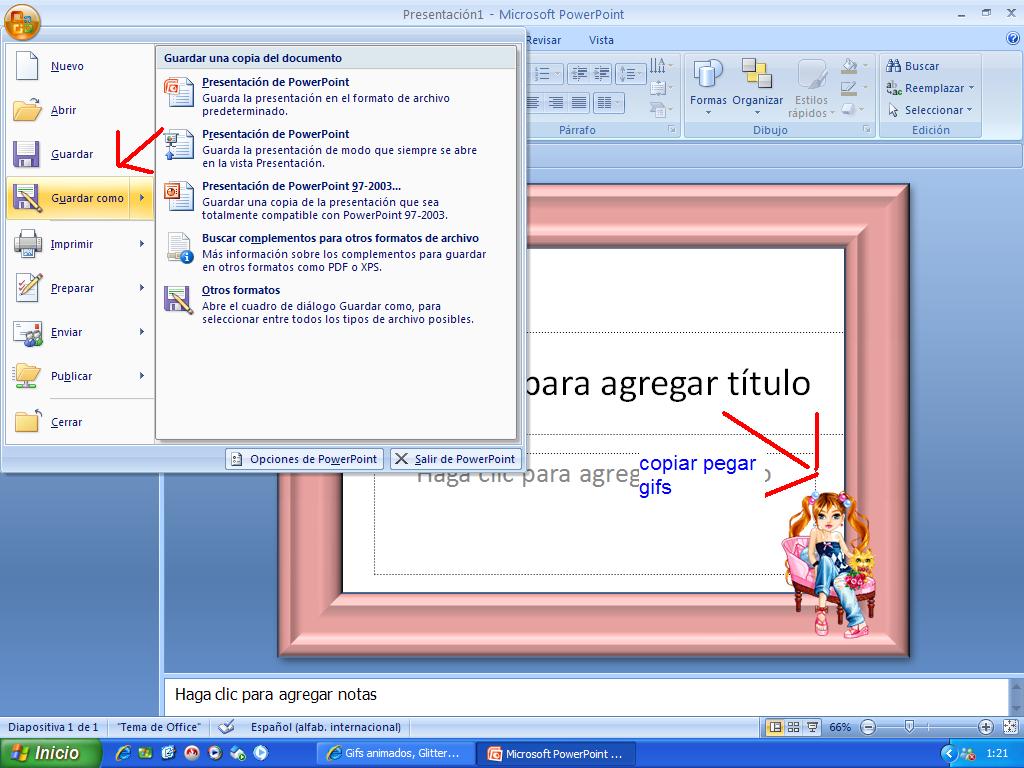Switch to the Revisar ribbon tab

click(x=543, y=40)
